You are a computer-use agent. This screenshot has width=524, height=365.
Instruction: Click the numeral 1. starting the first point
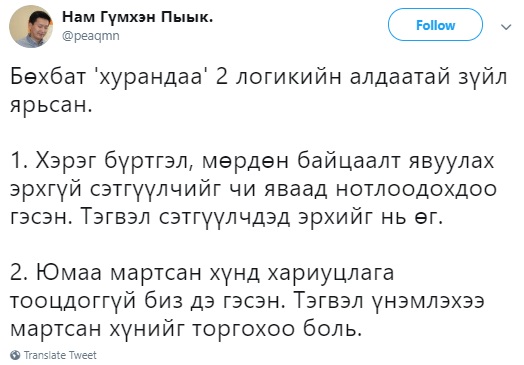click(x=19, y=161)
